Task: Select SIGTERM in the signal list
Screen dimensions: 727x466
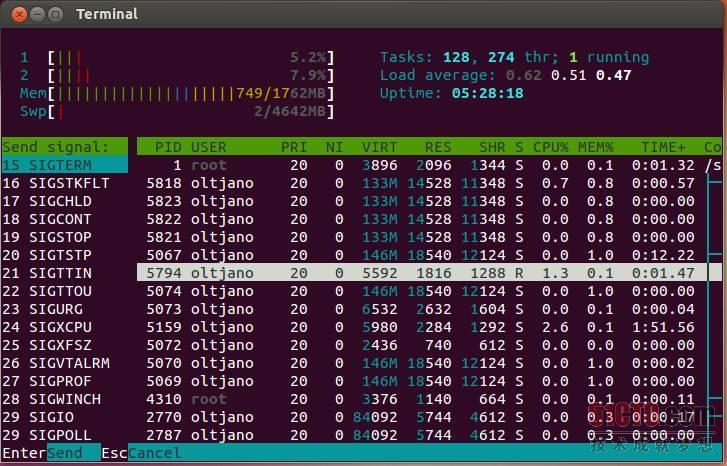Action: (x=64, y=165)
